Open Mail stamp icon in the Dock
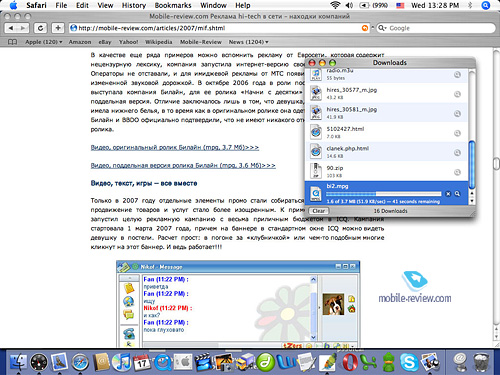The image size is (500, 375). click(x=59, y=362)
